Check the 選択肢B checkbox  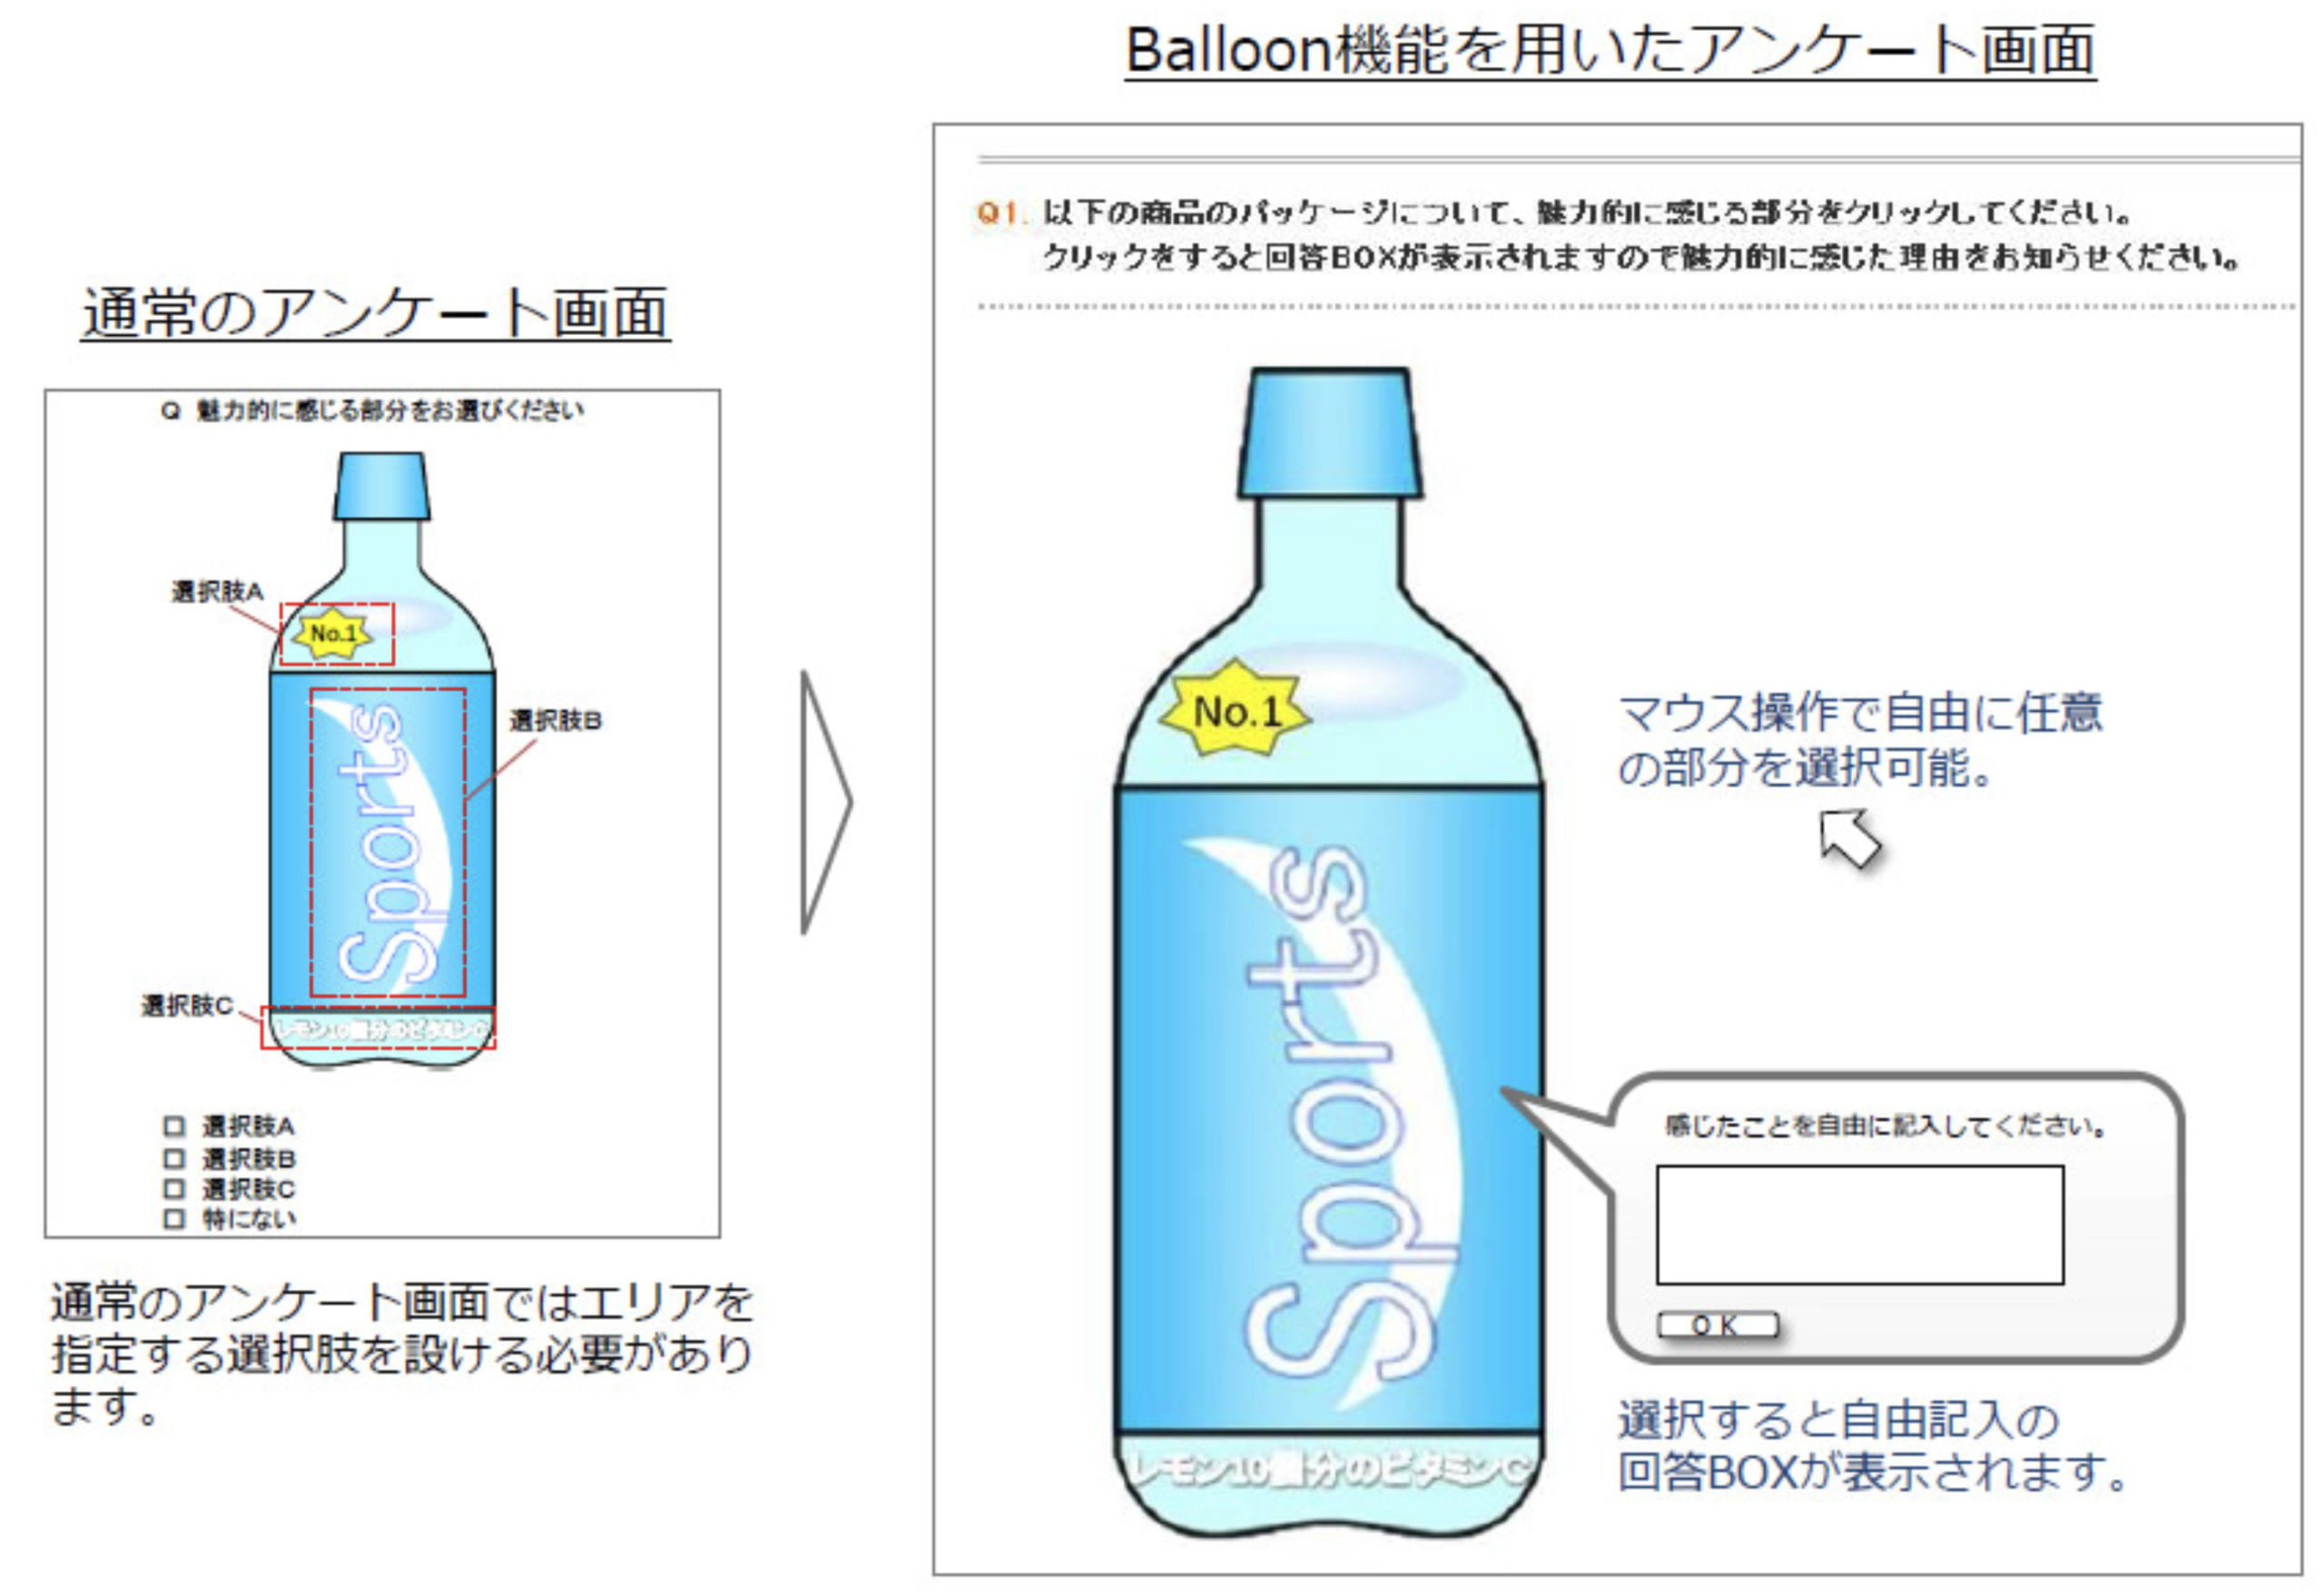pos(174,1158)
